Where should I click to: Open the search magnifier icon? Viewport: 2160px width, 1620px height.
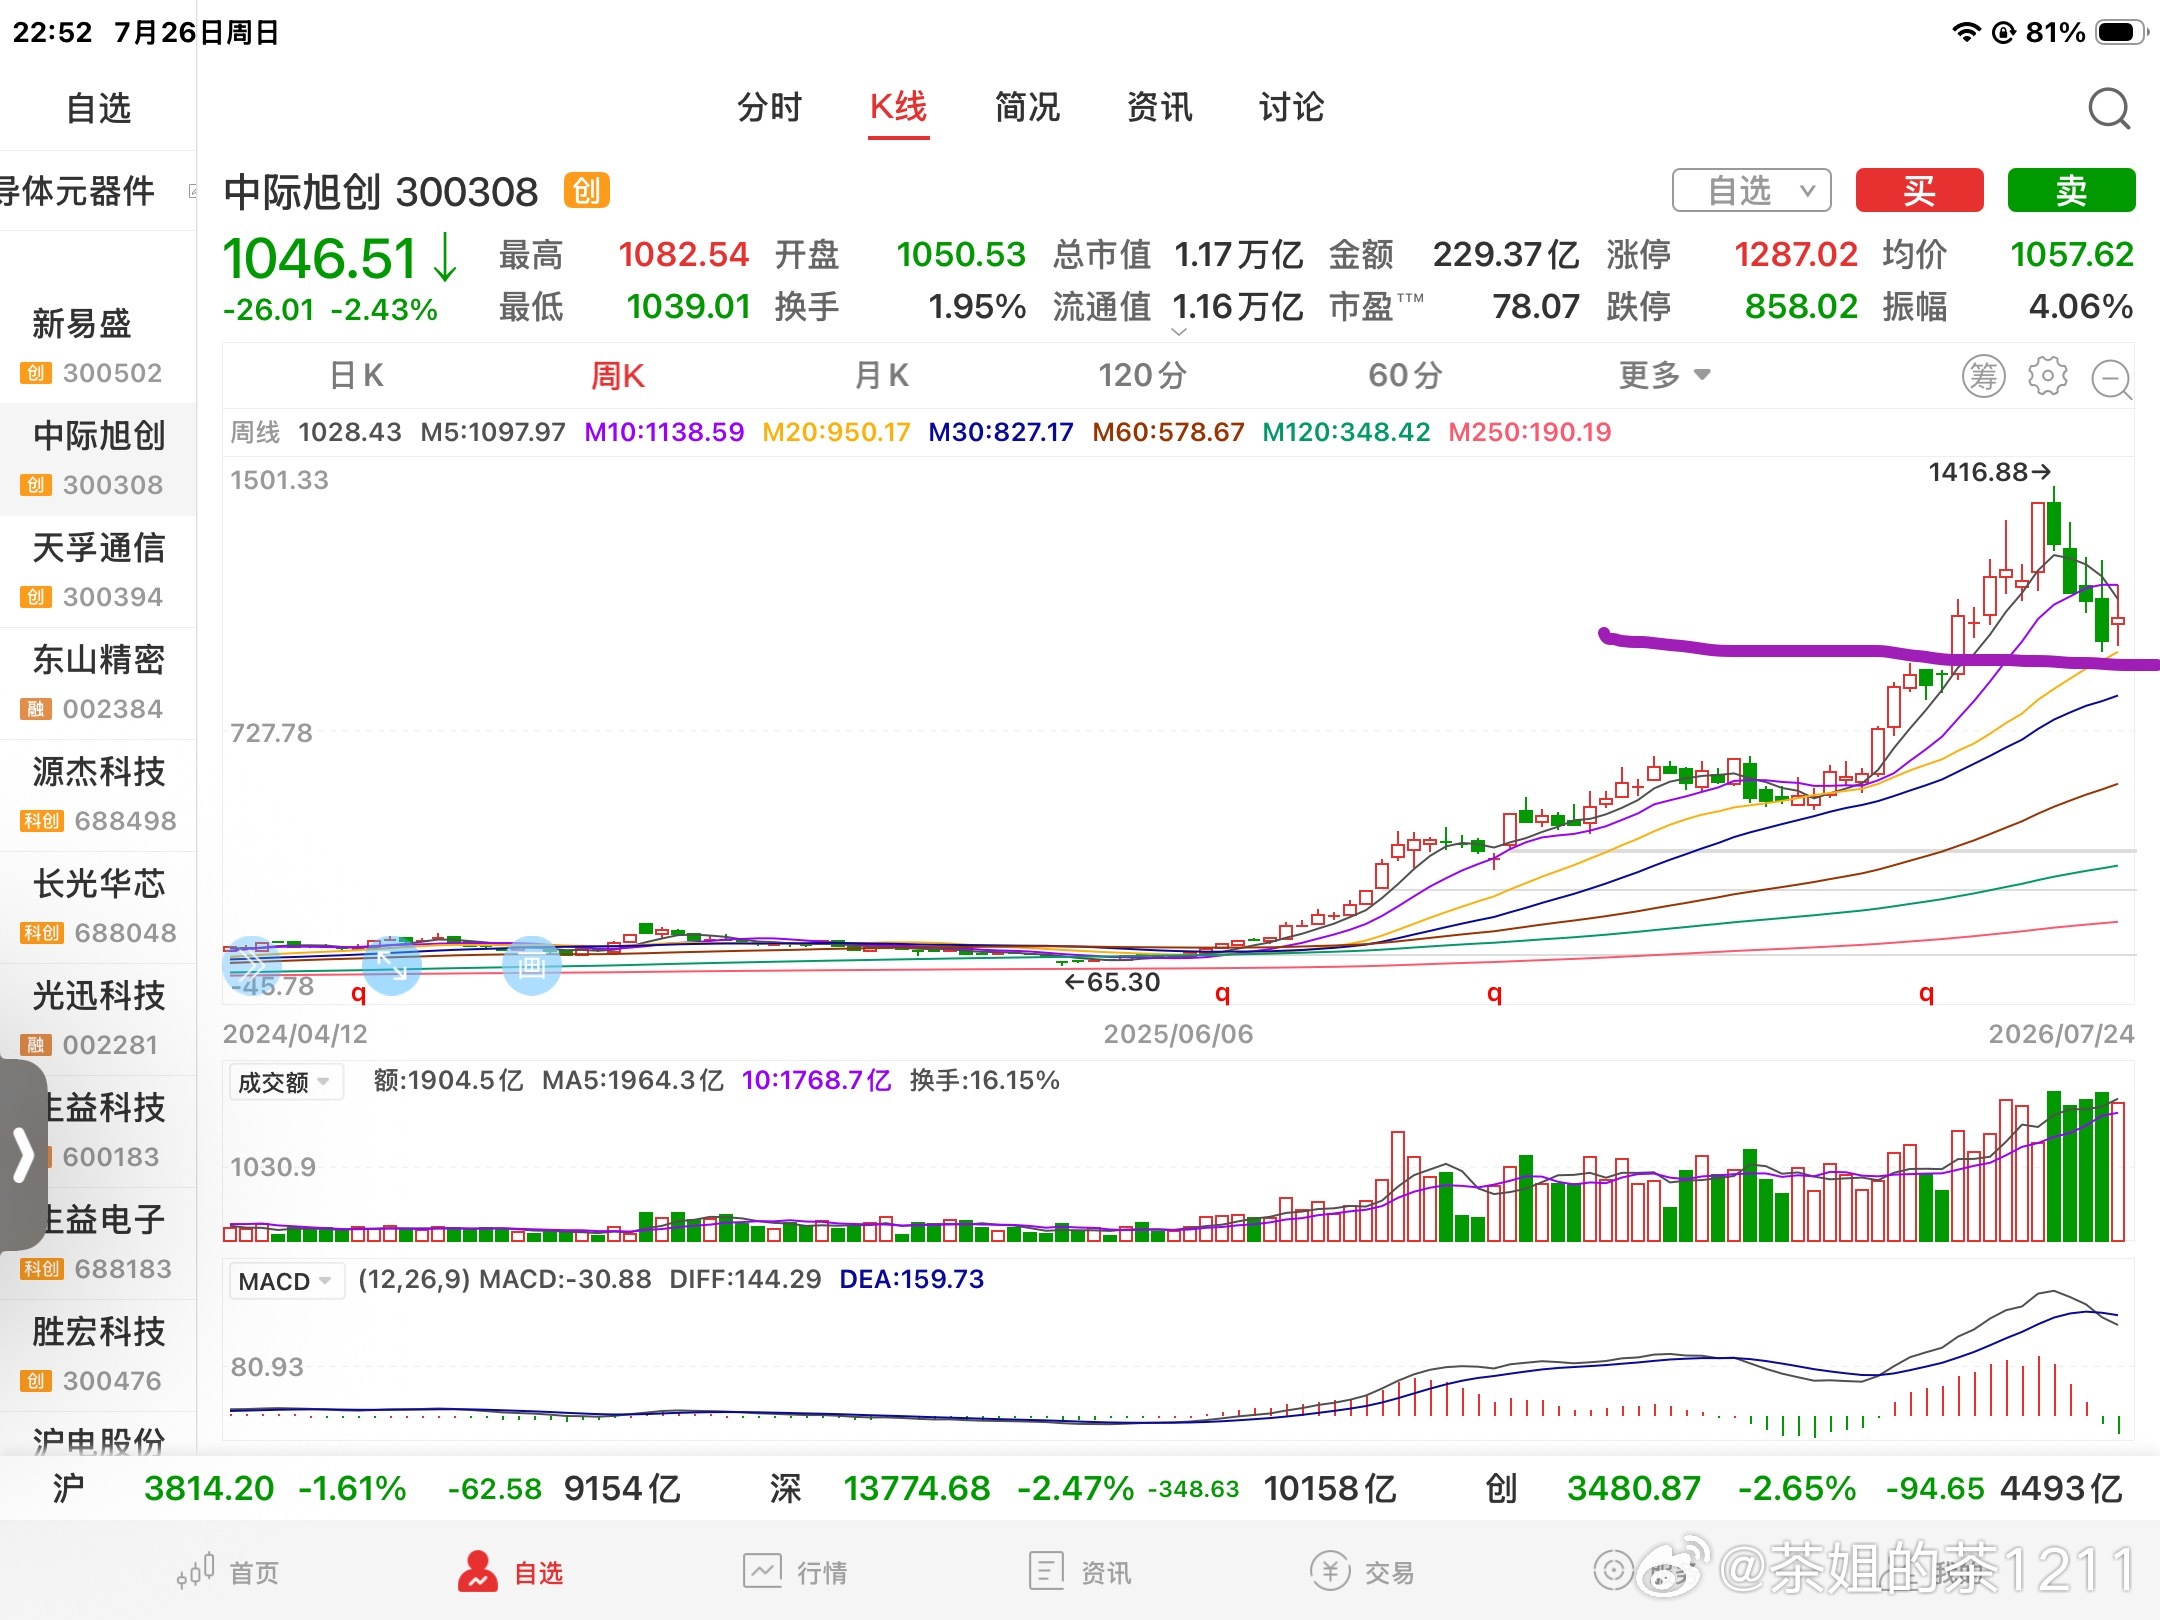pos(2109,108)
